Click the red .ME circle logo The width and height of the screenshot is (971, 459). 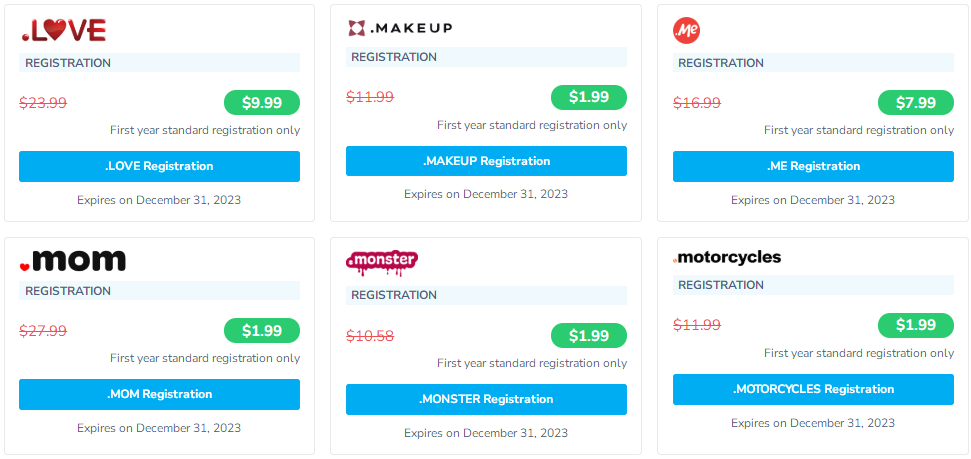687,31
